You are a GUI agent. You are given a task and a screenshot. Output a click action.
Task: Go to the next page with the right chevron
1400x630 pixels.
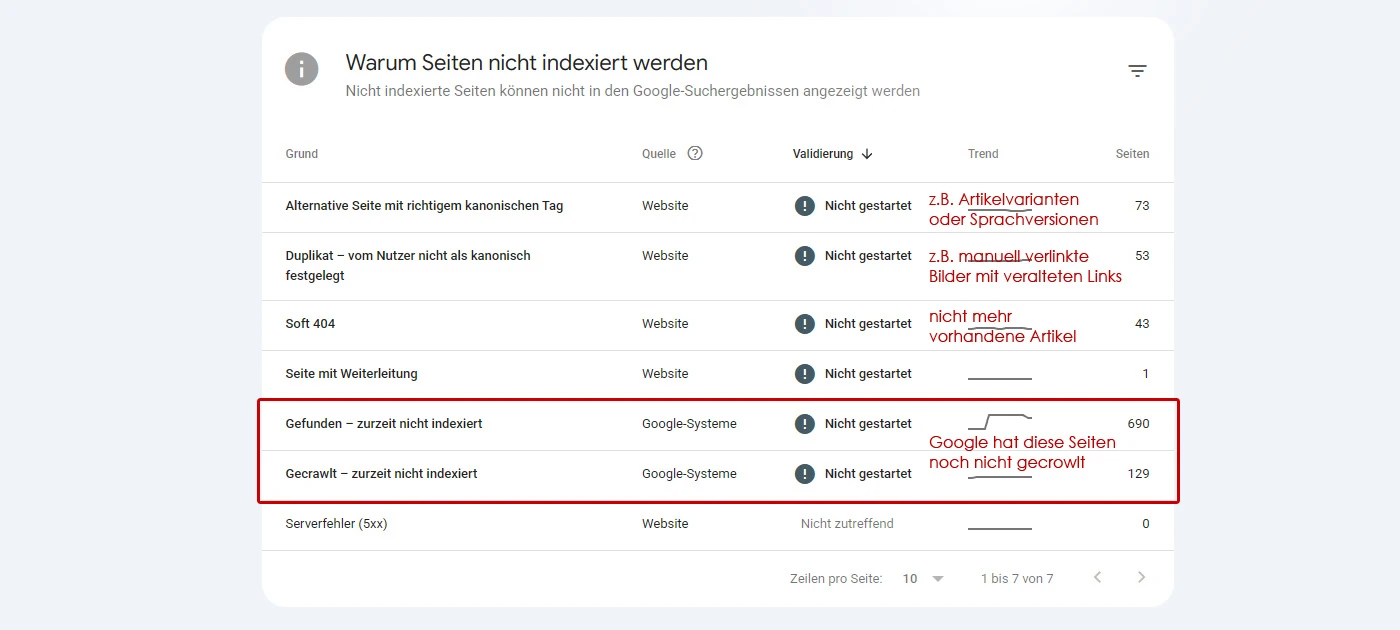tap(1141, 578)
